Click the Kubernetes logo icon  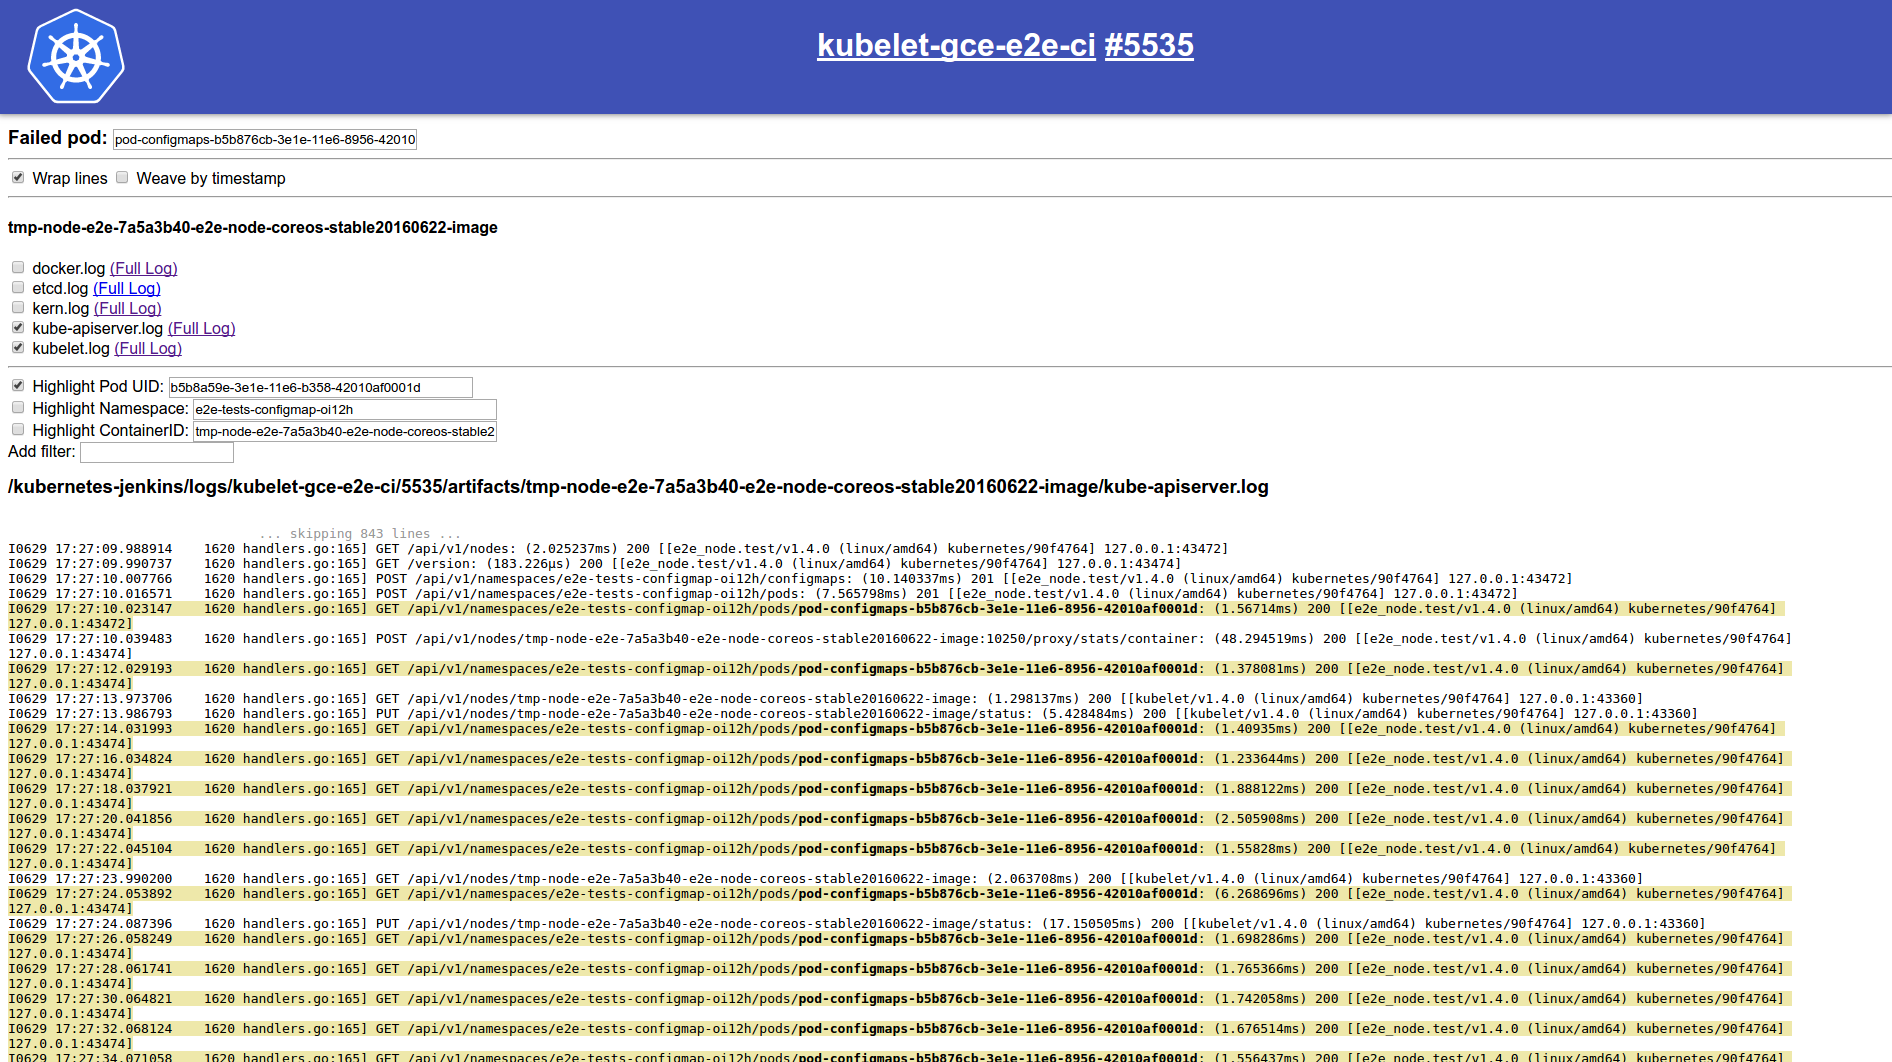[76, 57]
